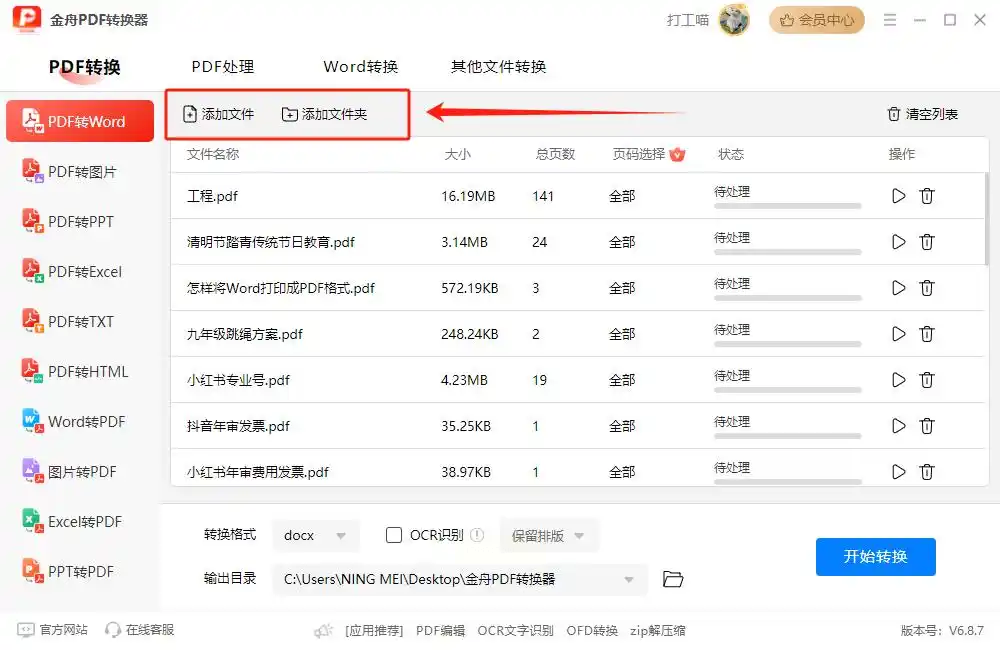Click the progress bar for 抖音年审发票.pdf
1000x650 pixels.
point(788,436)
